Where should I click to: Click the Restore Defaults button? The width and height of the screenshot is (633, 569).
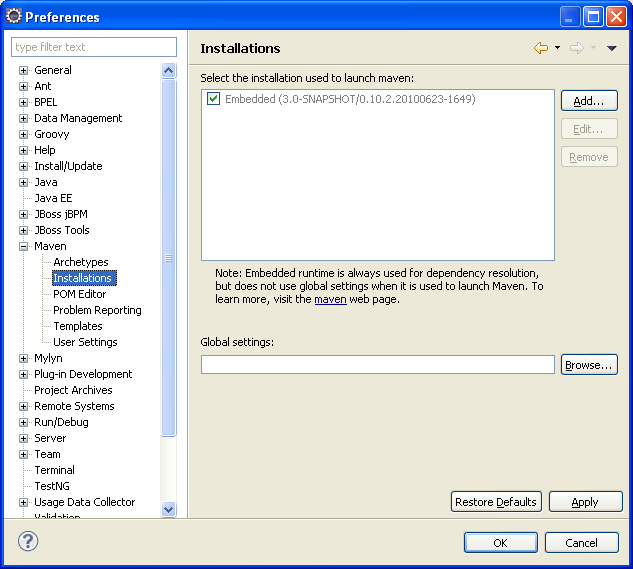click(496, 502)
